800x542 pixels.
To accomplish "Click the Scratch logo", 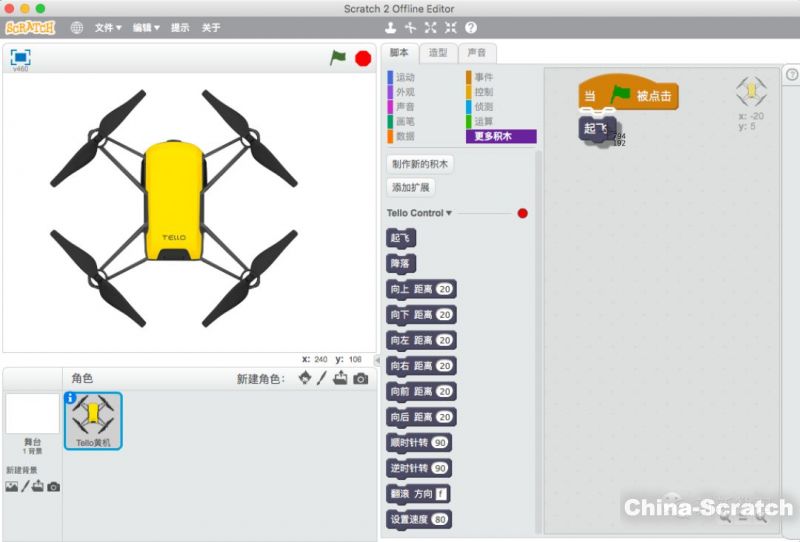I will coord(30,28).
